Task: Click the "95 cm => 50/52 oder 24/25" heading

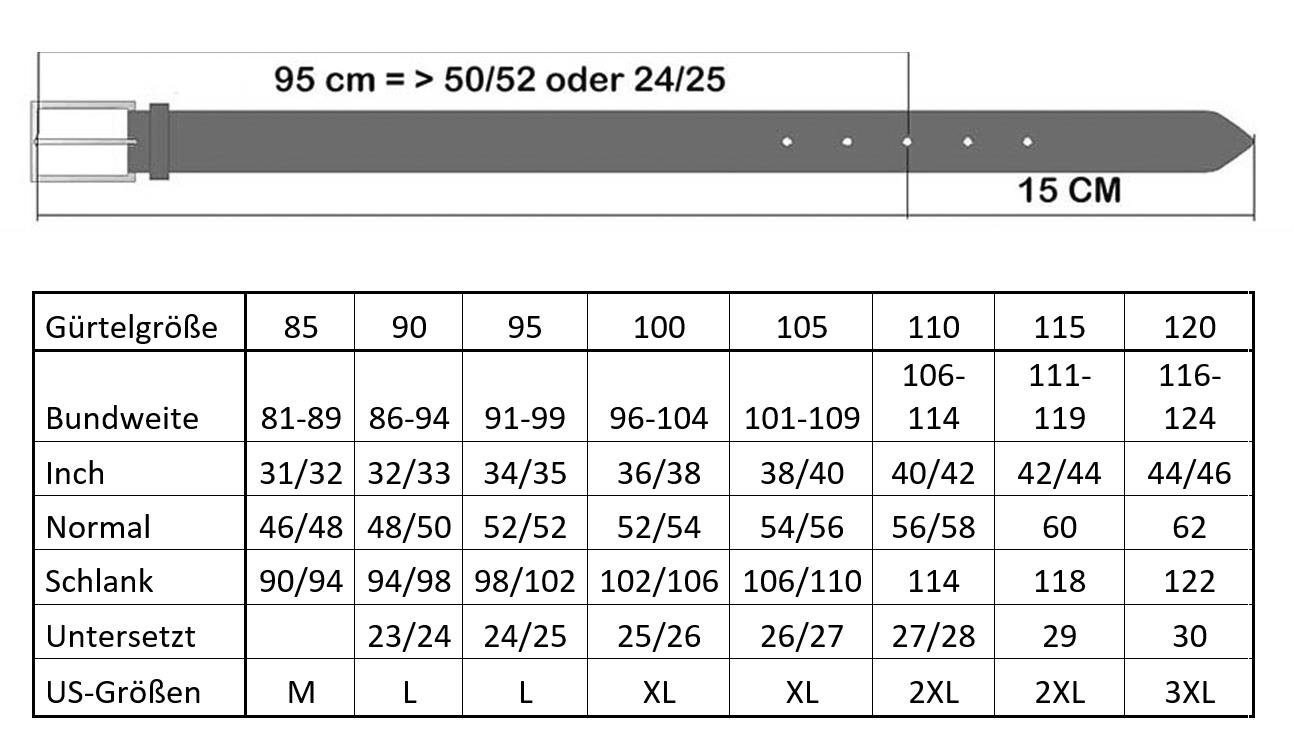Action: (499, 79)
